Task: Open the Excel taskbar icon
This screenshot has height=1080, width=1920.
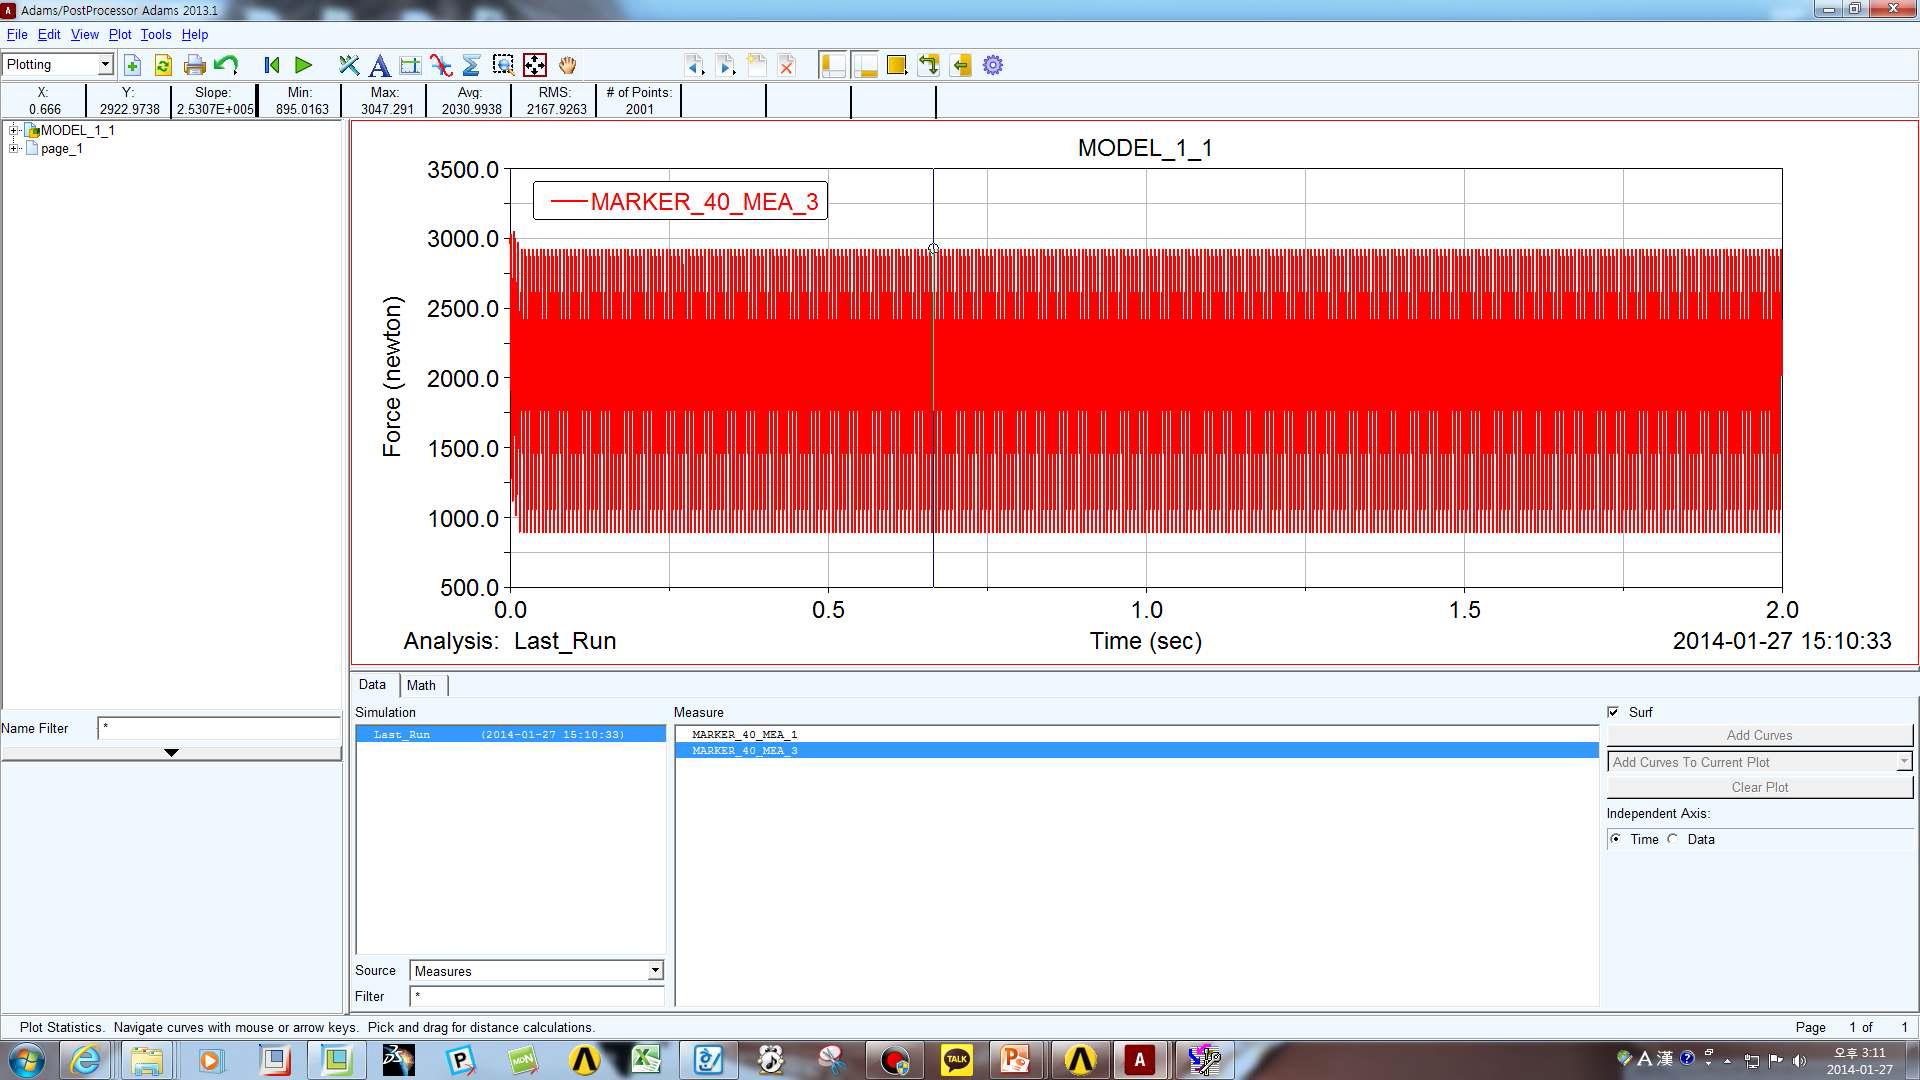Action: click(645, 1060)
